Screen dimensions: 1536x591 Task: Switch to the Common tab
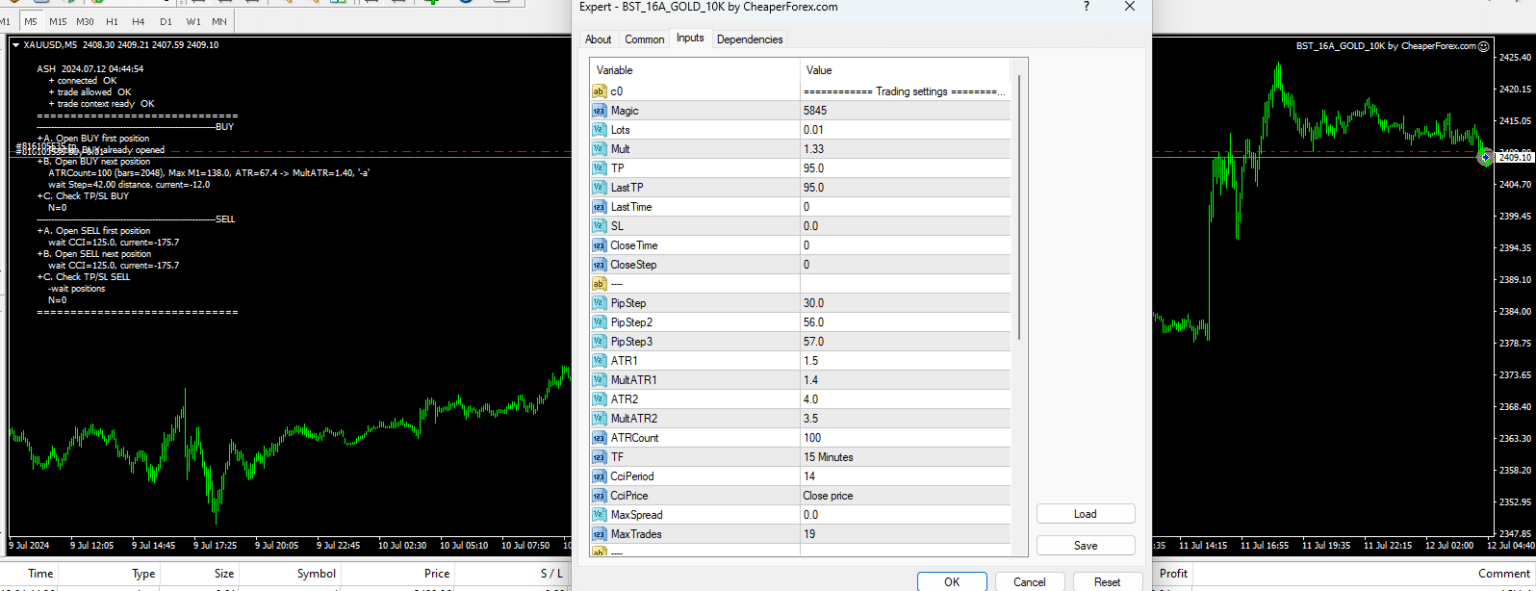[644, 39]
